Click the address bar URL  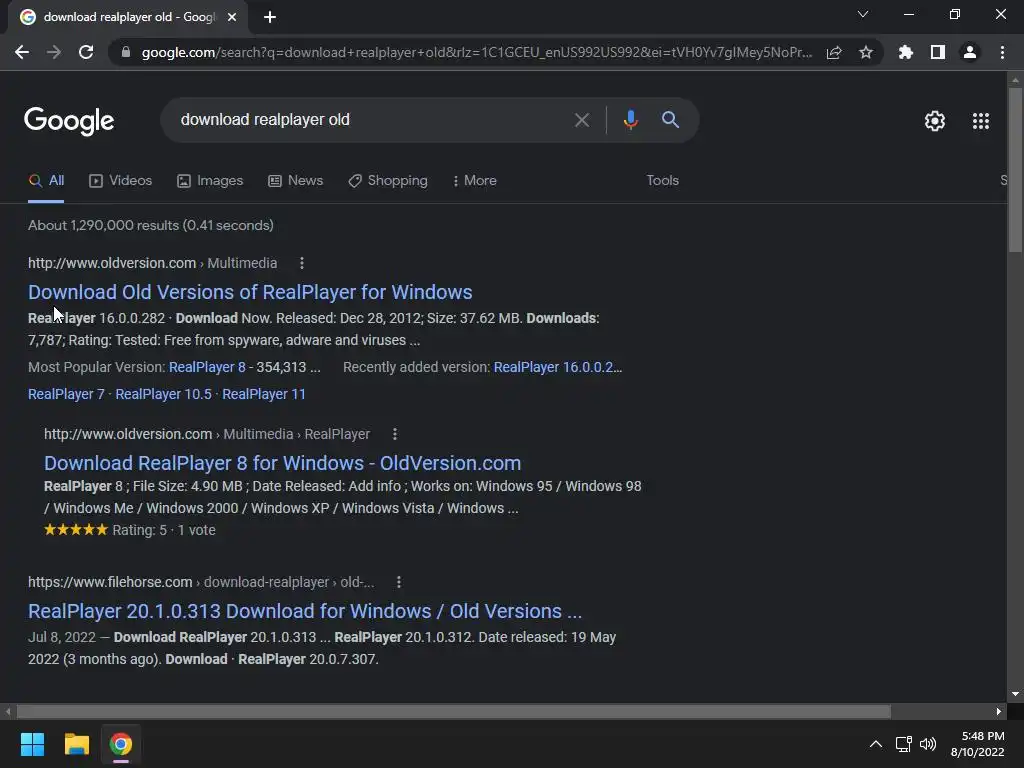pyautogui.click(x=477, y=52)
